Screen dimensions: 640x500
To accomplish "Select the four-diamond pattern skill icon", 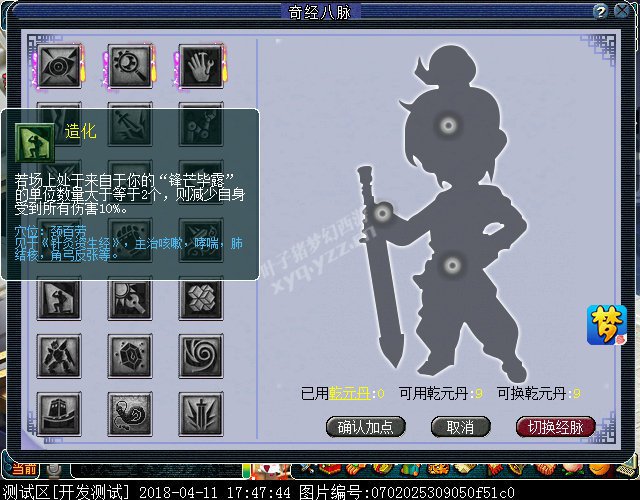I will tap(201, 298).
